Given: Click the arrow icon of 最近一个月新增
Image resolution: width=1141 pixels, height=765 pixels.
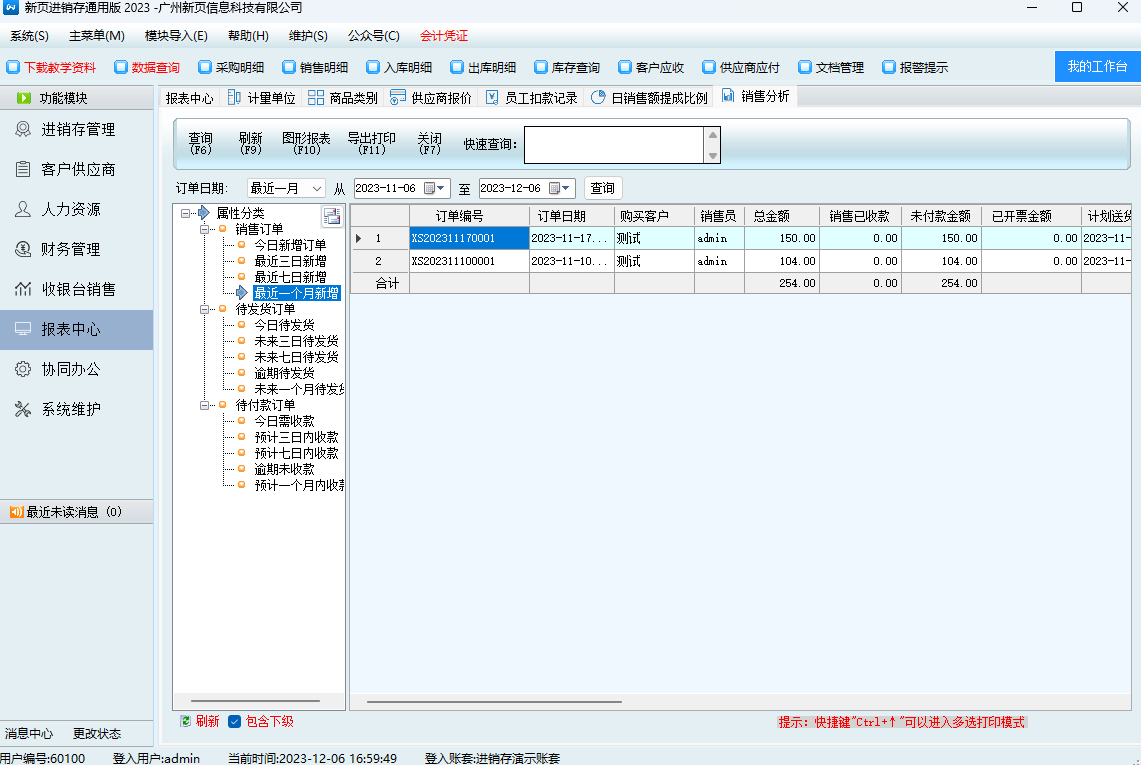Looking at the screenshot, I should [x=242, y=293].
